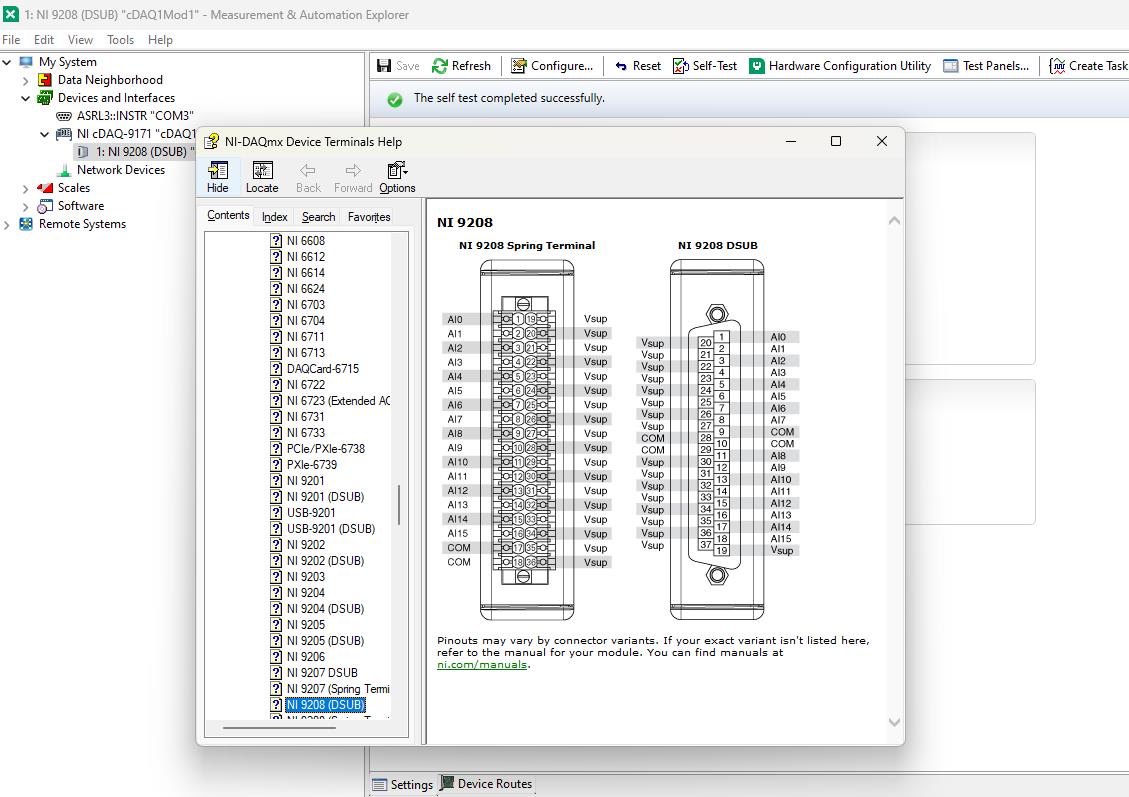
Task: Open the Options icon menu in Help
Action: (397, 171)
